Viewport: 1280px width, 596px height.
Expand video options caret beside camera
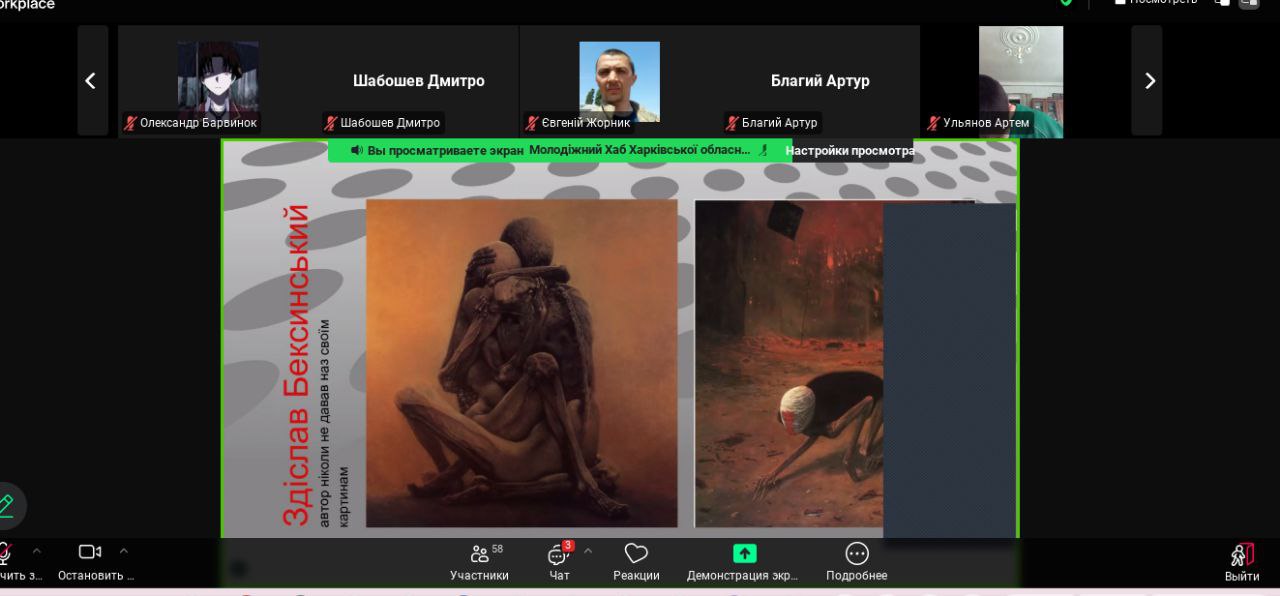[124, 551]
